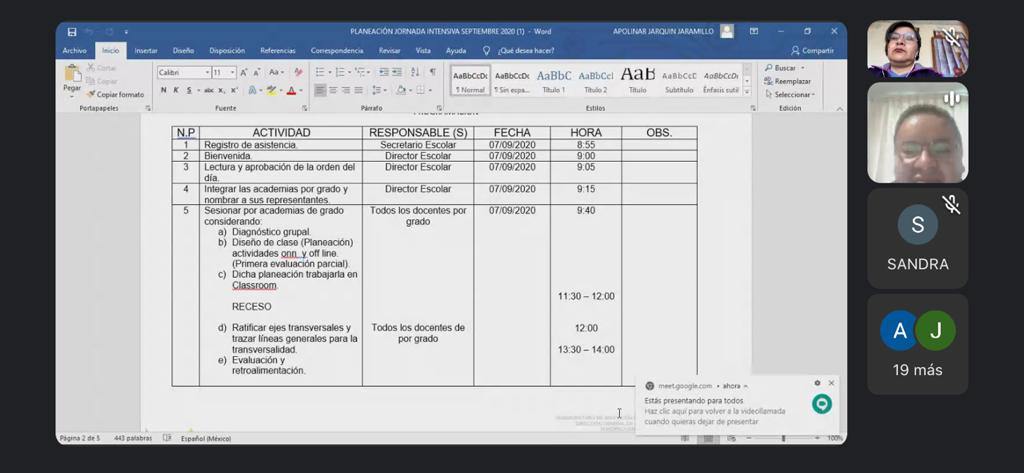
Task: Click Compartir share button
Action: pos(812,50)
